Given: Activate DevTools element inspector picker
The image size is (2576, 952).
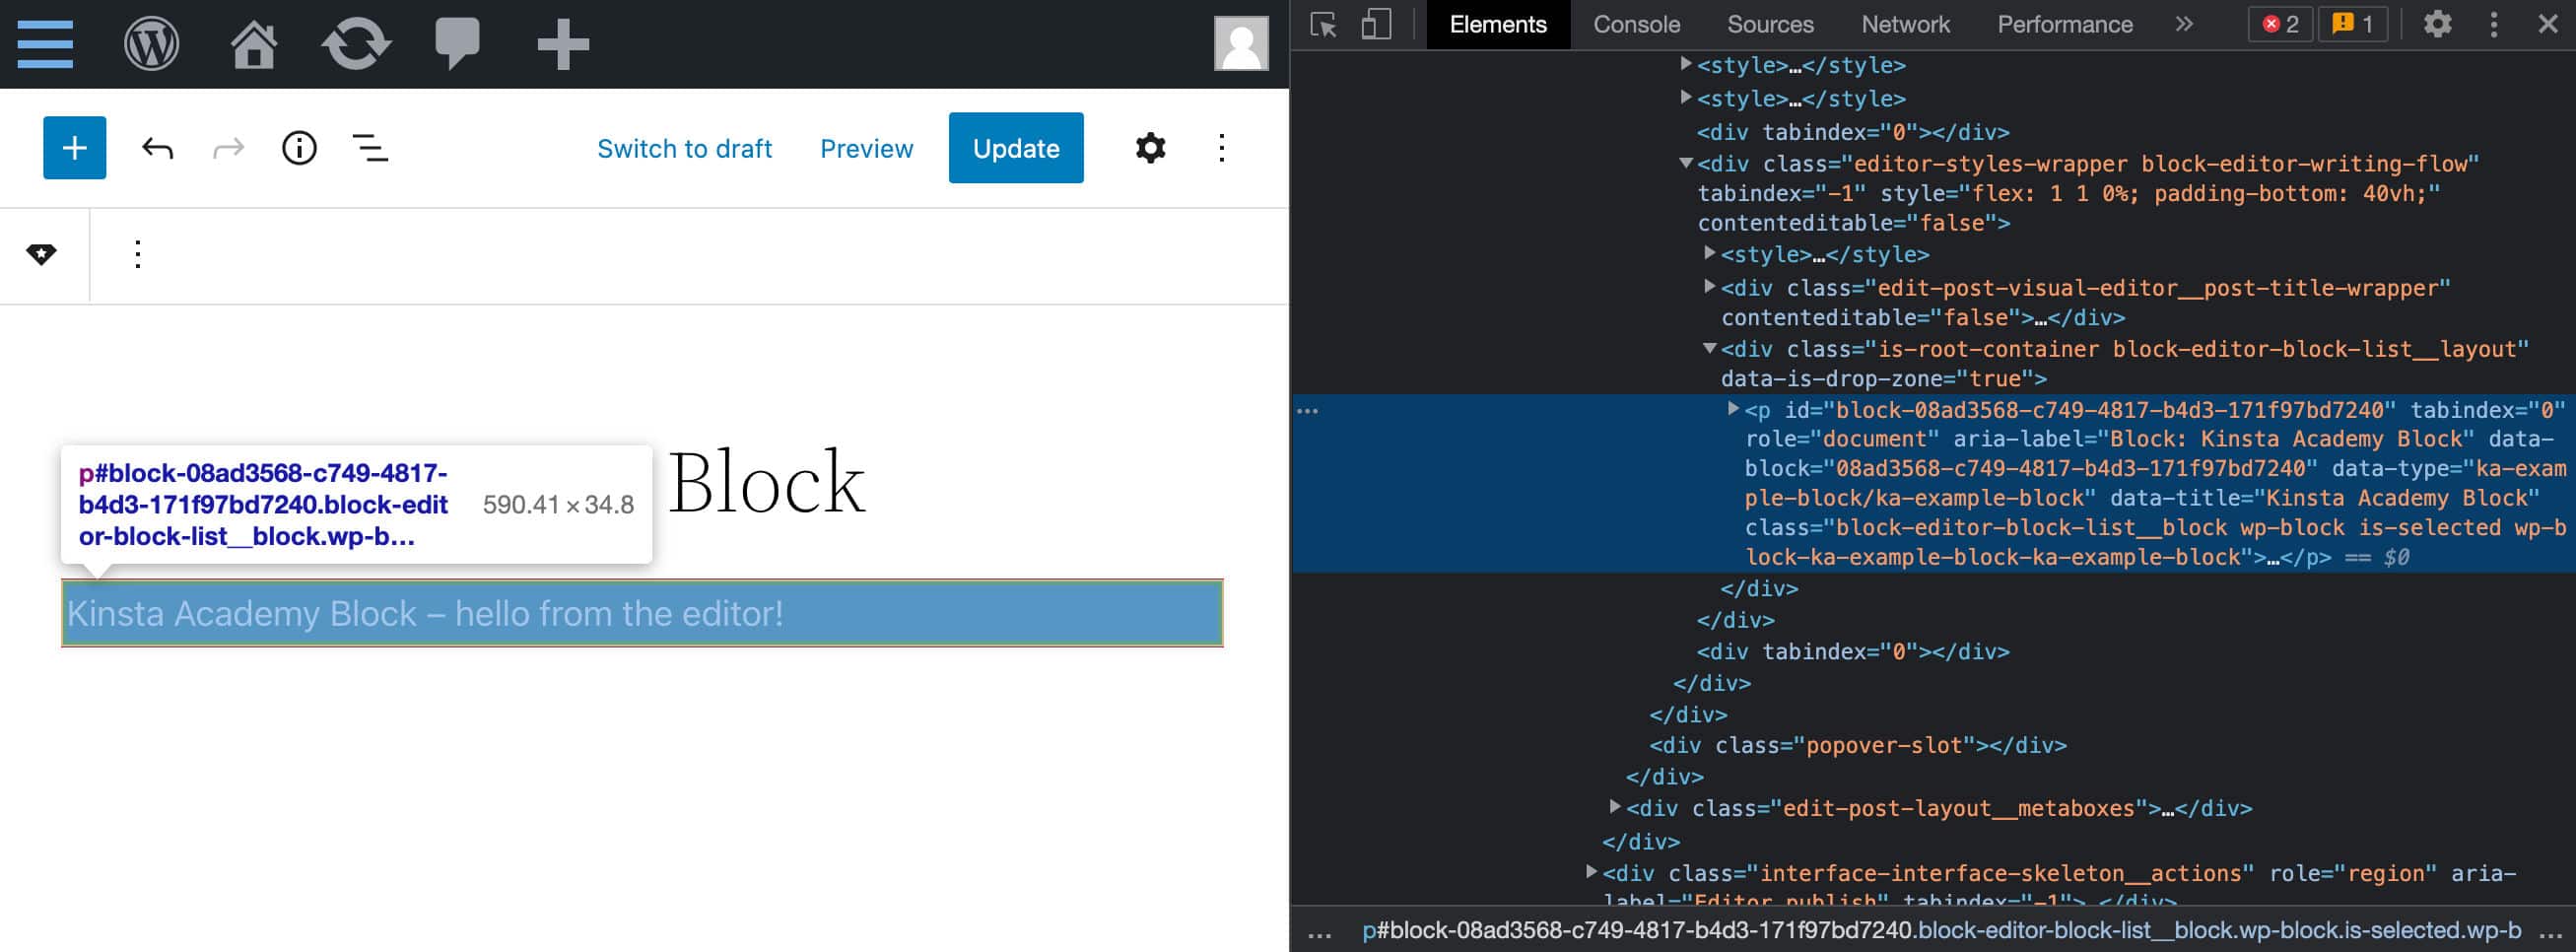Looking at the screenshot, I should (1324, 24).
